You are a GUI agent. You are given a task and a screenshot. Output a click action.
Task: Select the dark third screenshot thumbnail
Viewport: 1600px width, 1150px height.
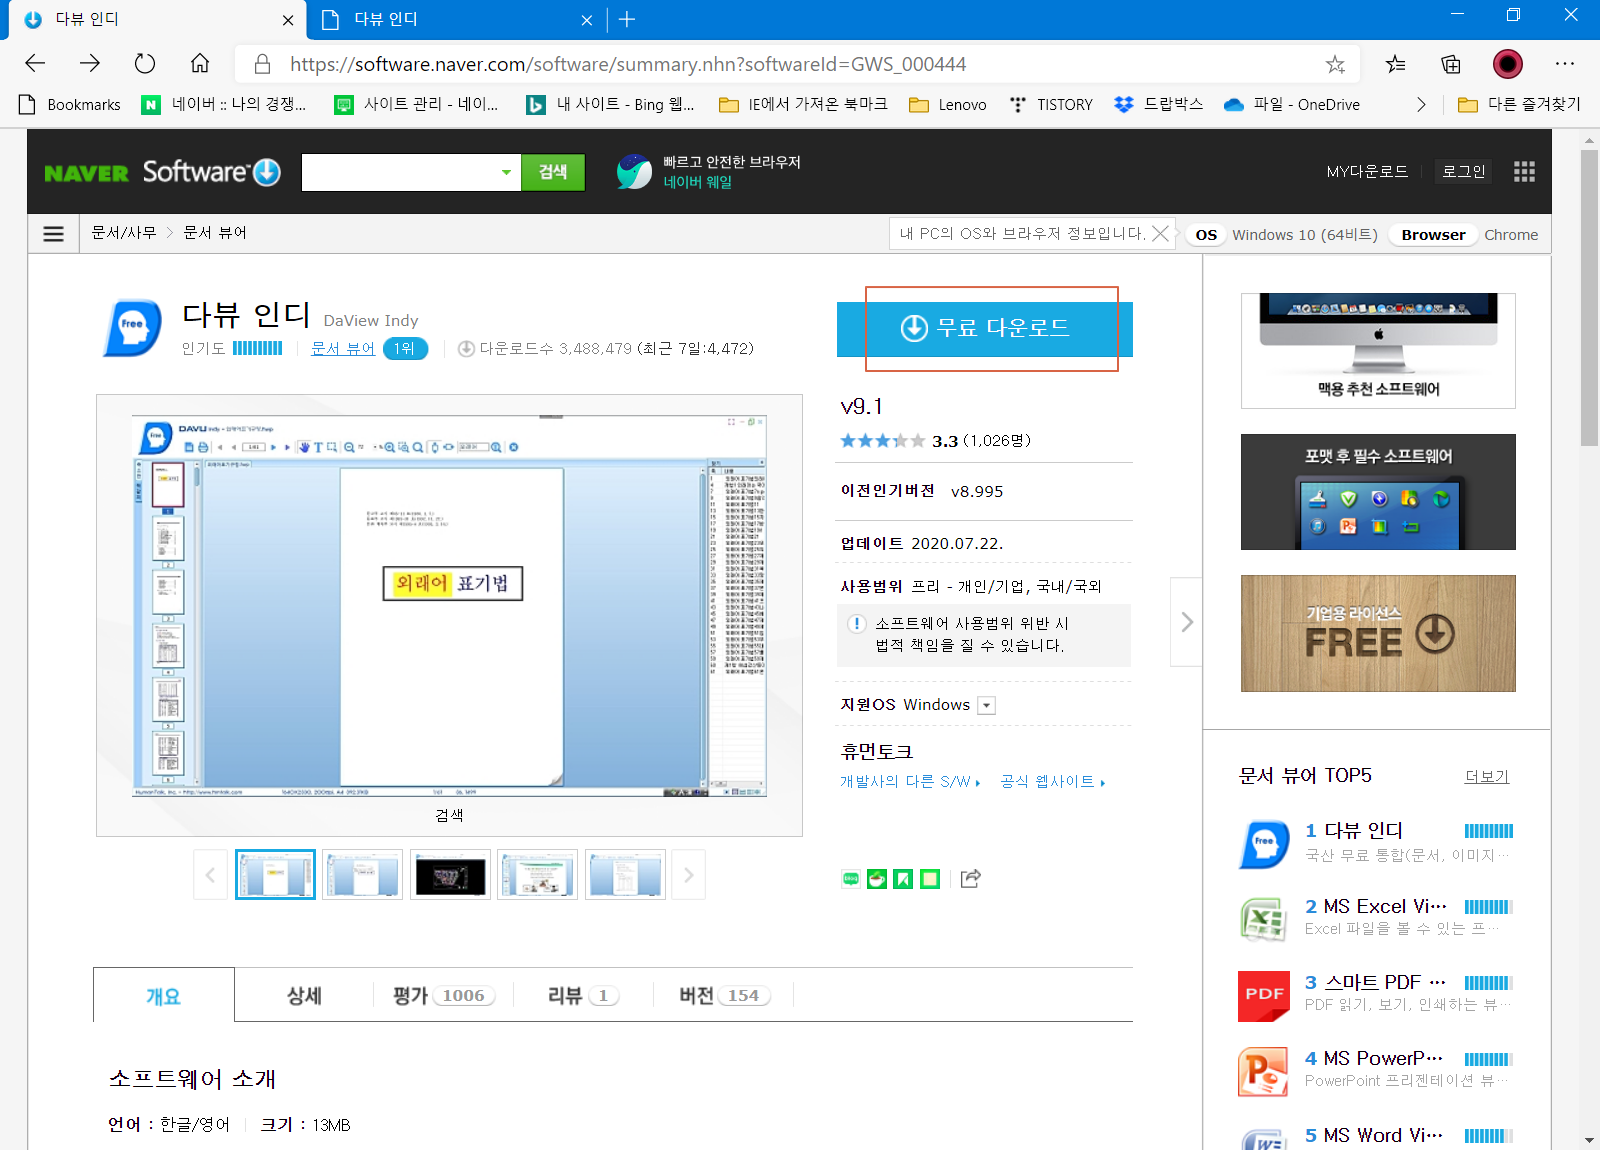point(450,875)
